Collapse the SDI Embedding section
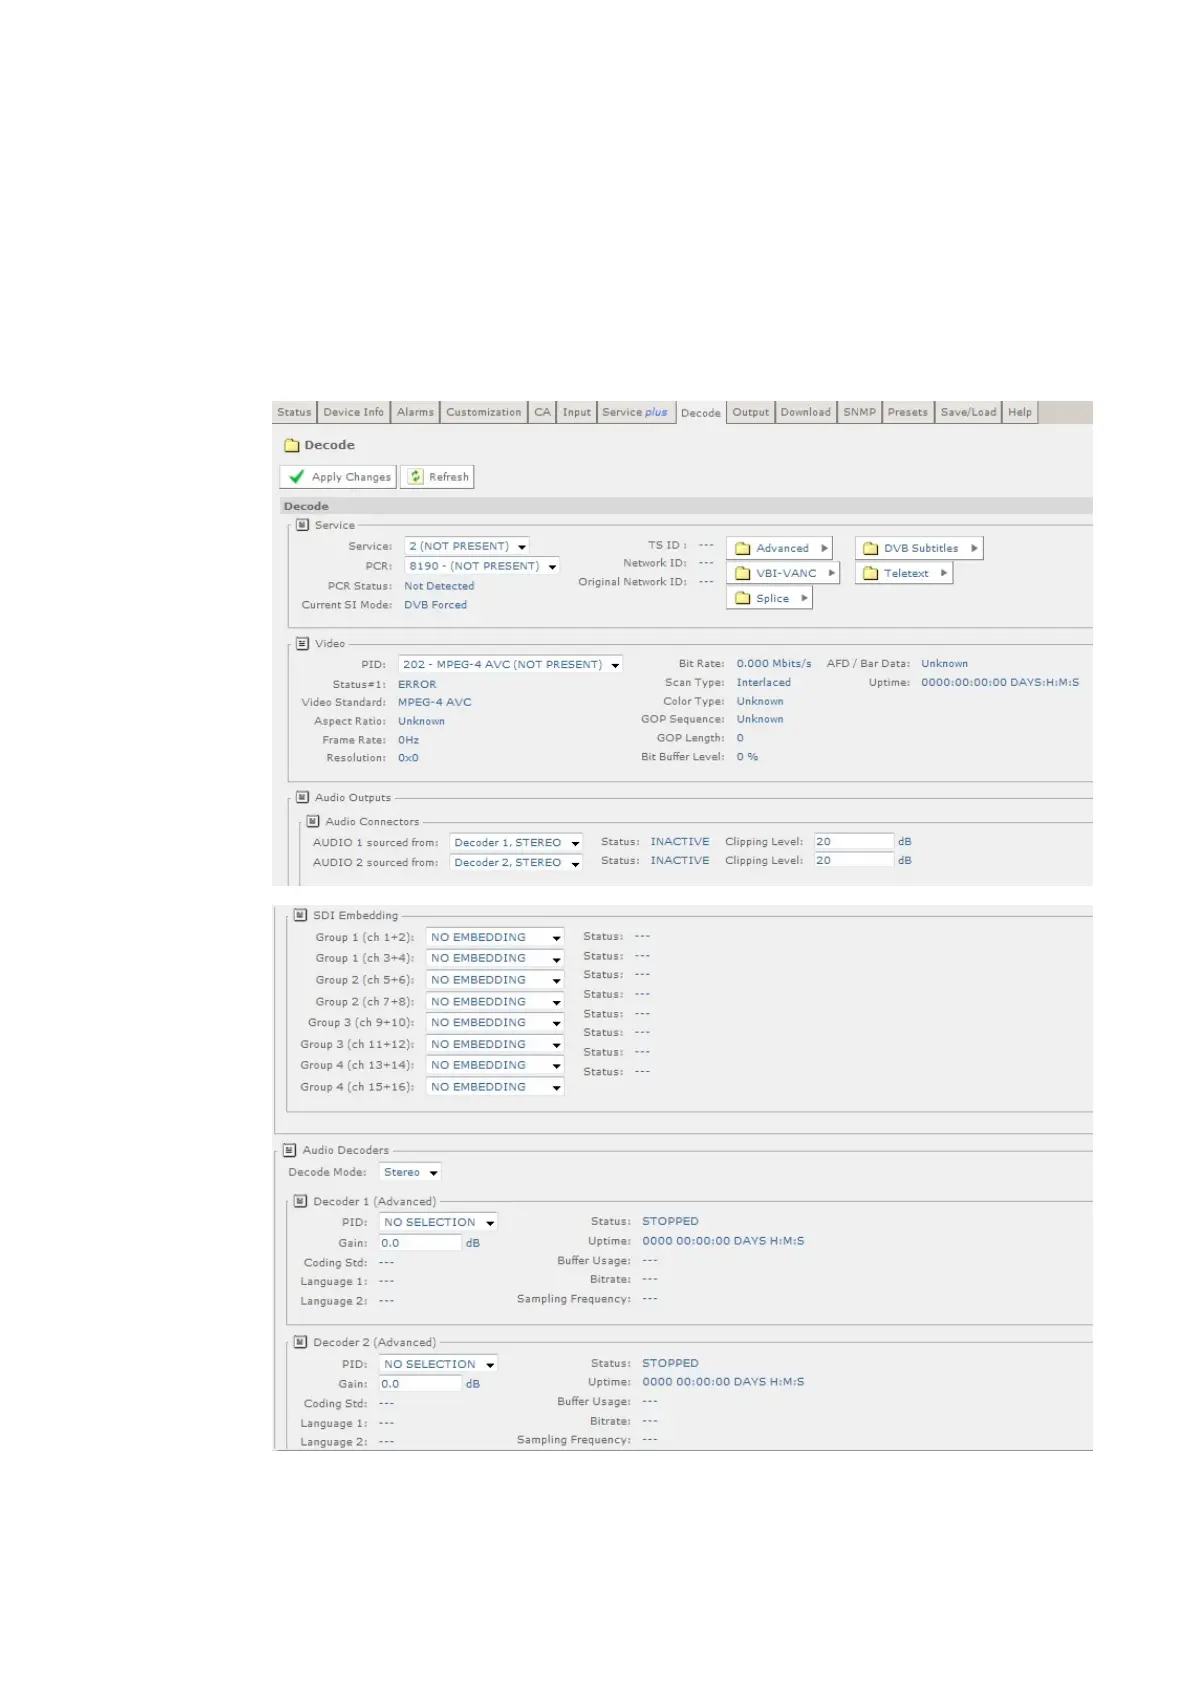Image resolution: width=1190 pixels, height=1684 pixels. coord(300,915)
